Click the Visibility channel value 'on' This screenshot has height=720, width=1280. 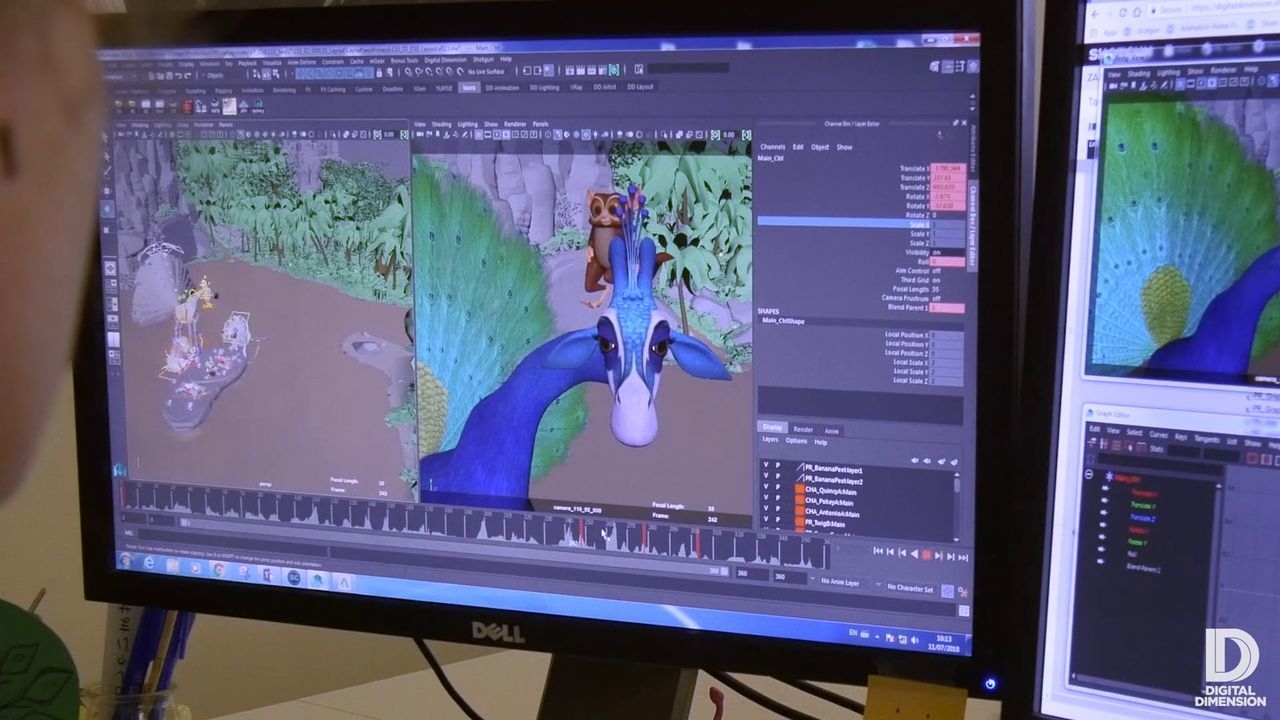tap(937, 252)
